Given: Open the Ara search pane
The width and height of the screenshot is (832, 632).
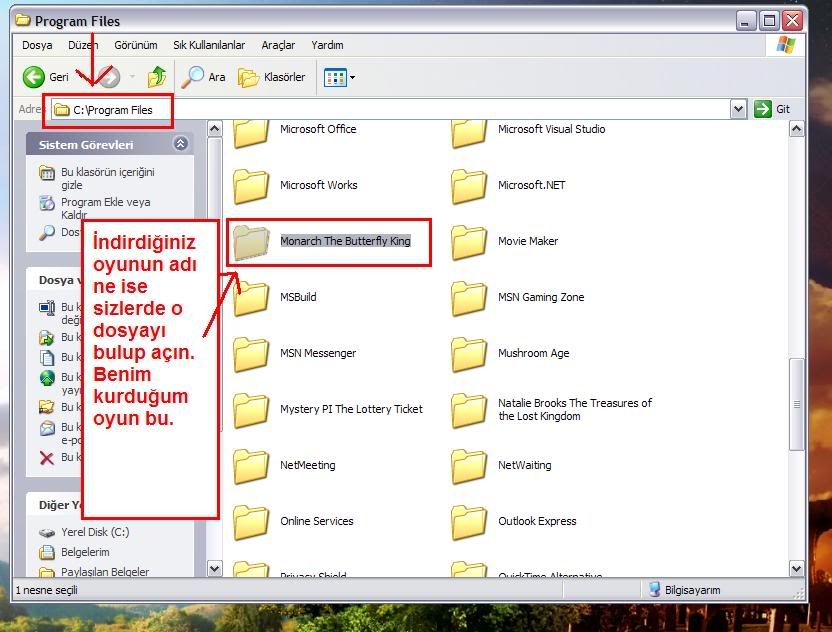Looking at the screenshot, I should [x=203, y=77].
